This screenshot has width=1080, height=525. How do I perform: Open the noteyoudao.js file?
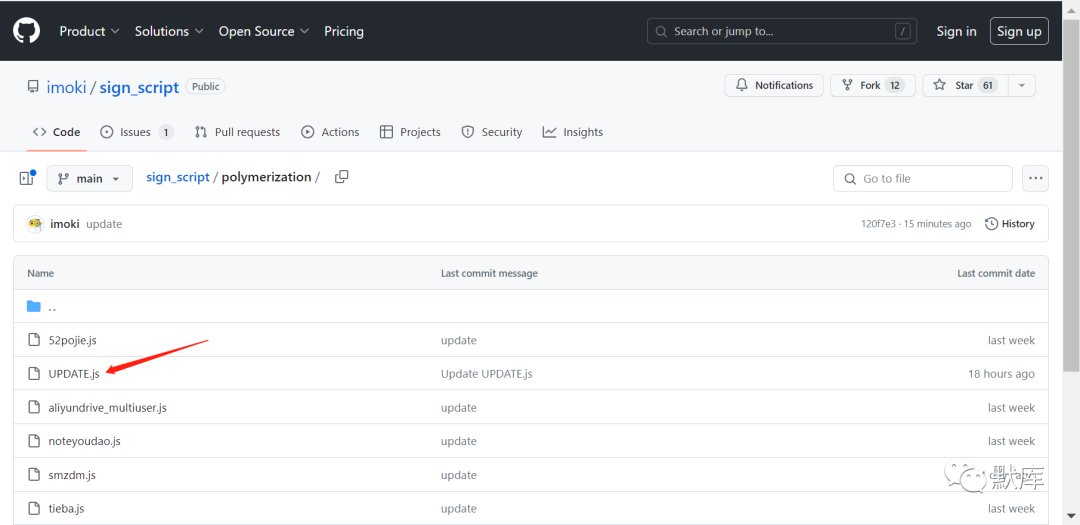pos(84,441)
